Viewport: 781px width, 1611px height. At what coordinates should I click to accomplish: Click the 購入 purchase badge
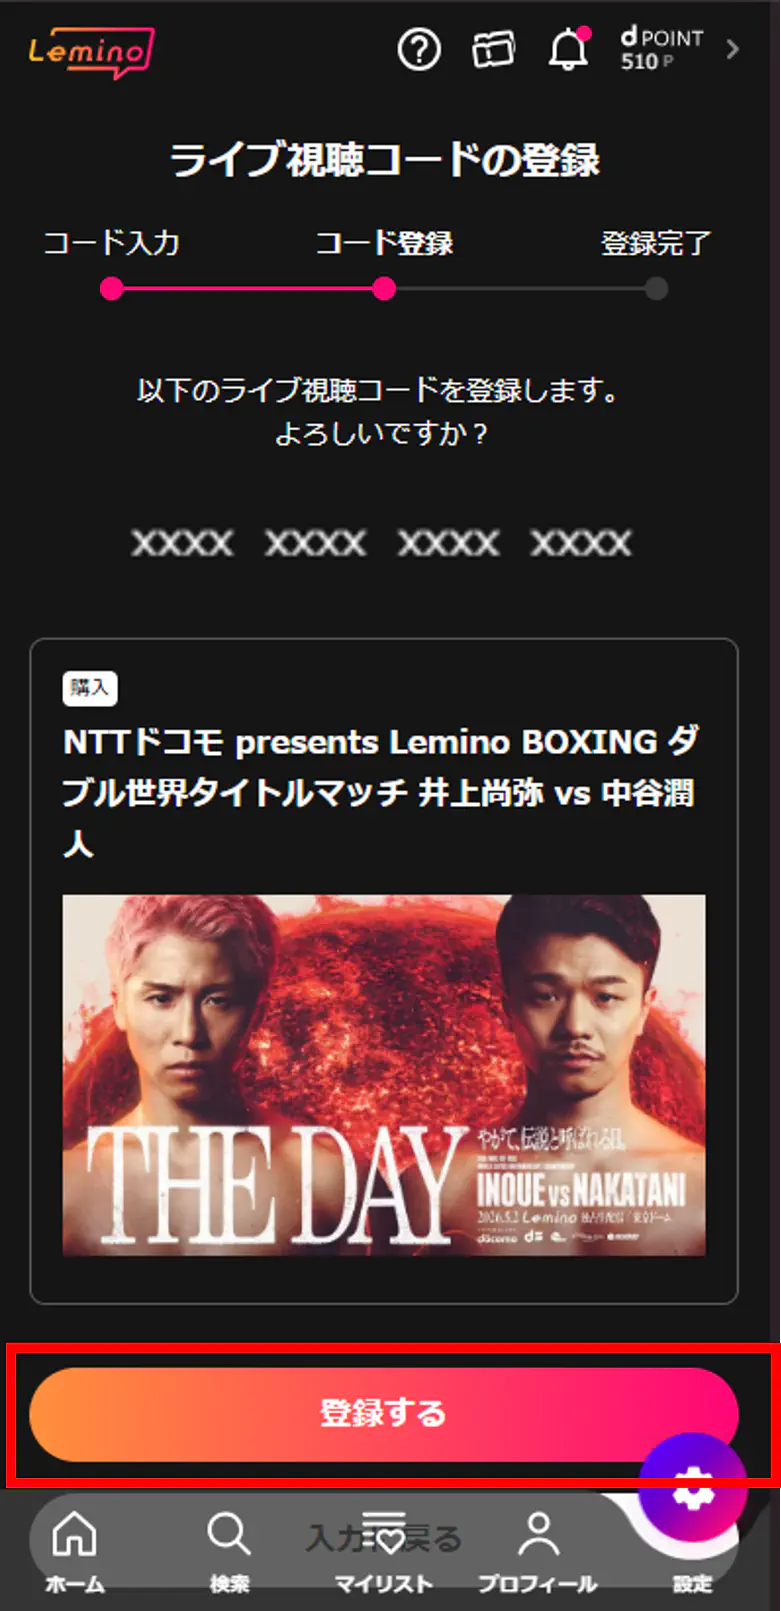(90, 688)
